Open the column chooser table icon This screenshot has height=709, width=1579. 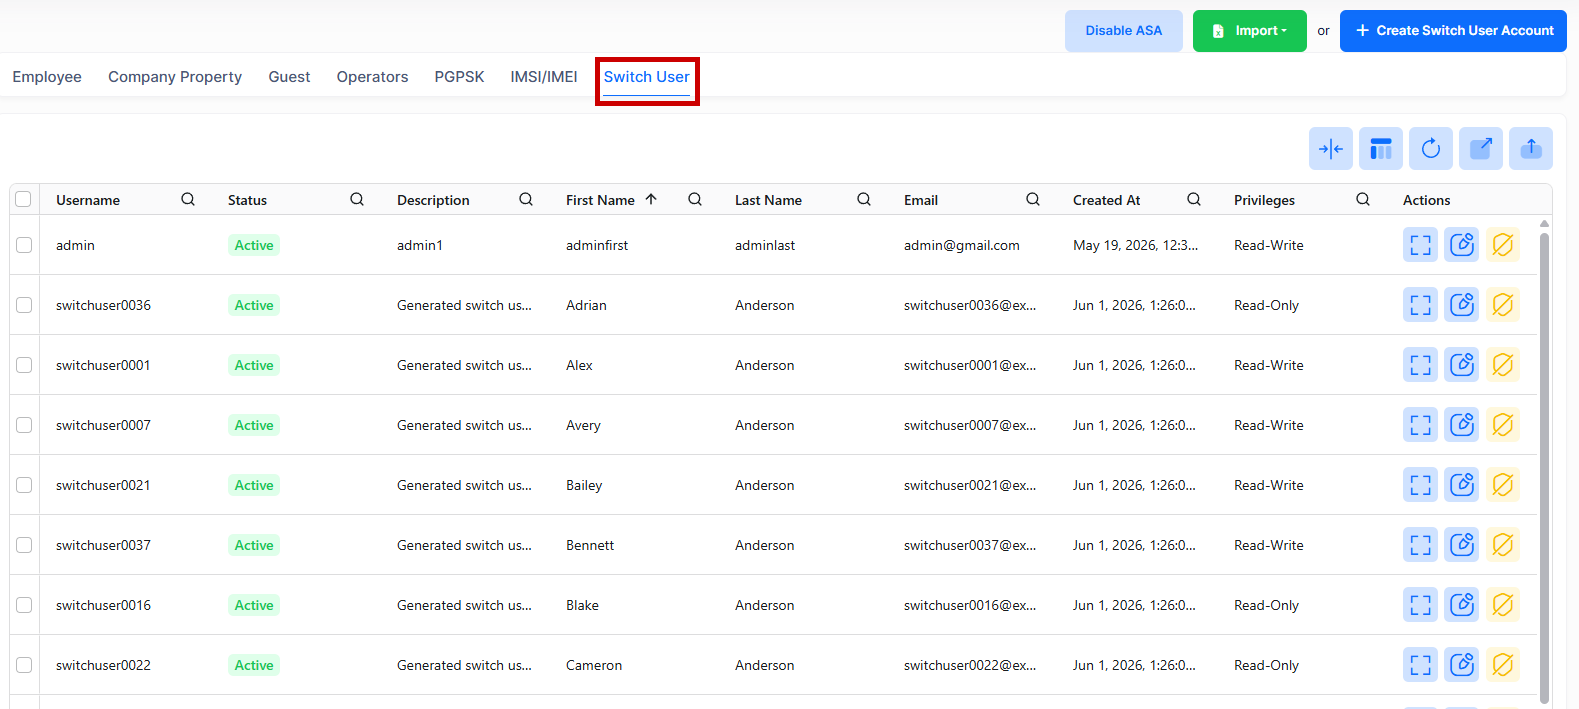1381,149
